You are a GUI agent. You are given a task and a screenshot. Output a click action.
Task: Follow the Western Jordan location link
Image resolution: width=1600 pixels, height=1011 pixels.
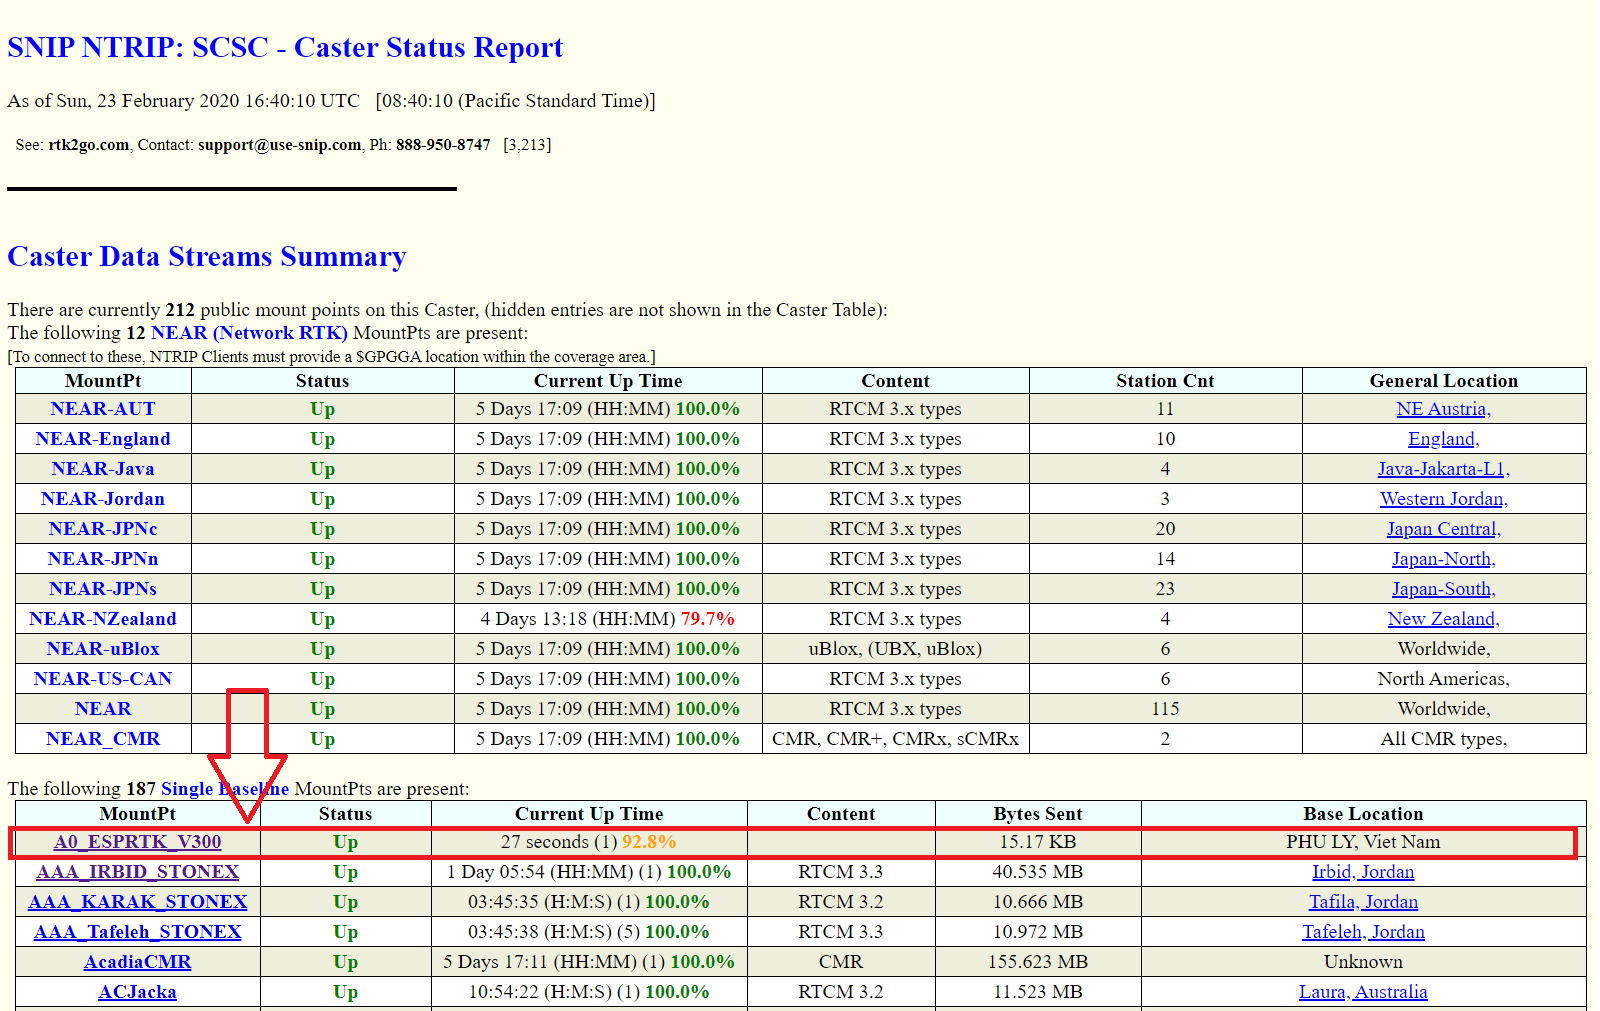(1442, 499)
